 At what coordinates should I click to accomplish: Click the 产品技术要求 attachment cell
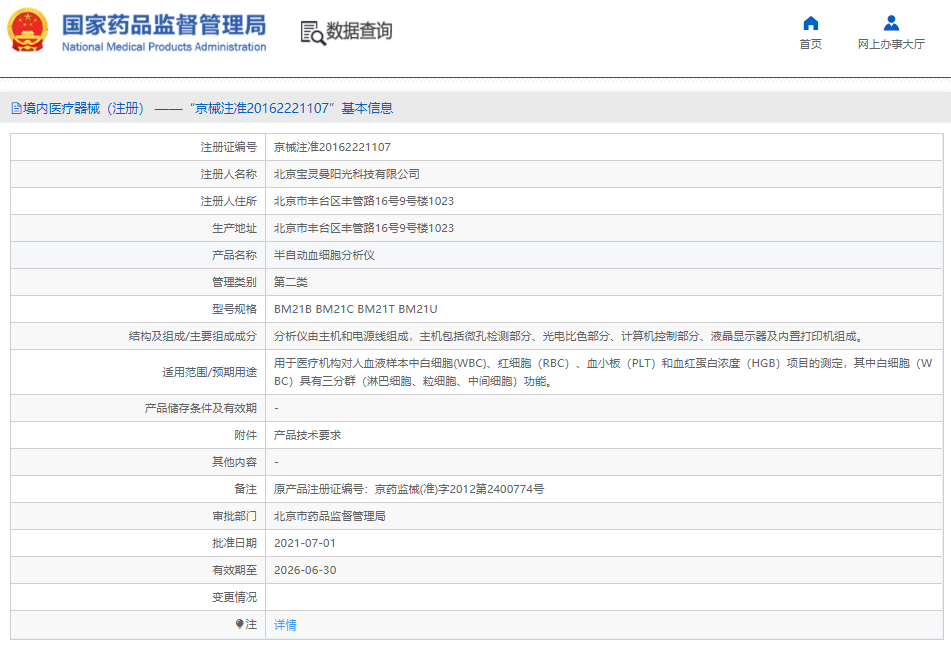point(307,435)
